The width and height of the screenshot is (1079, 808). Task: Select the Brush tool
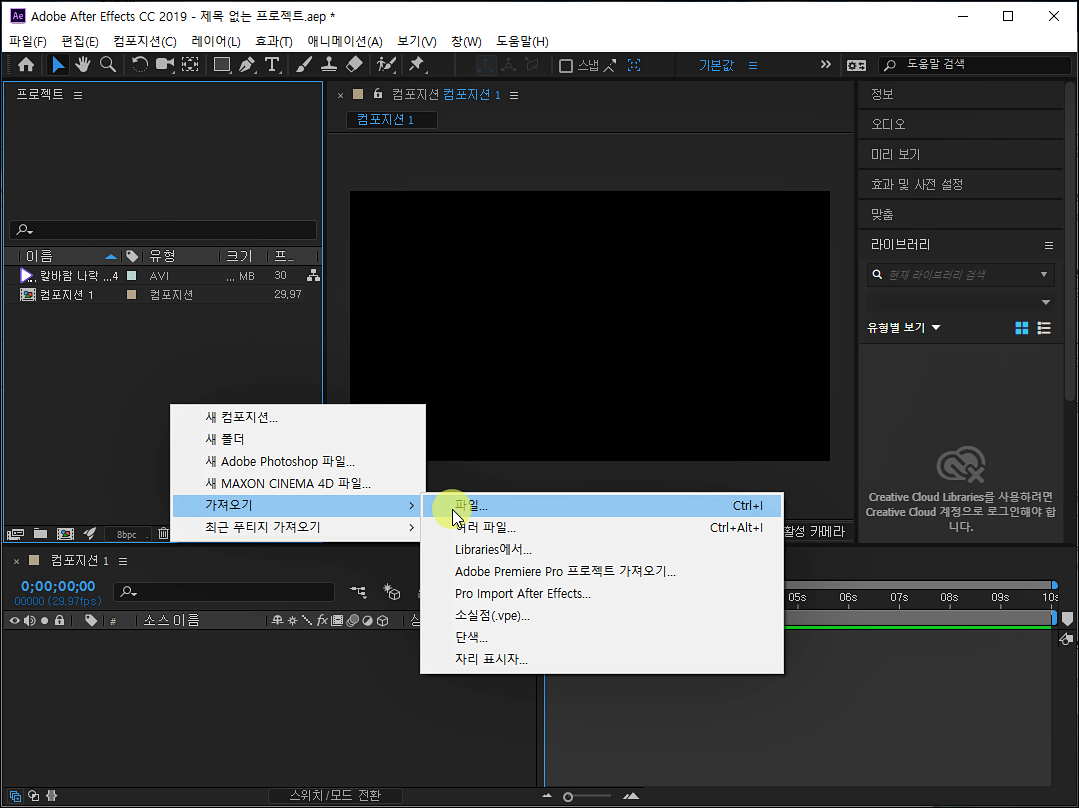tap(304, 65)
